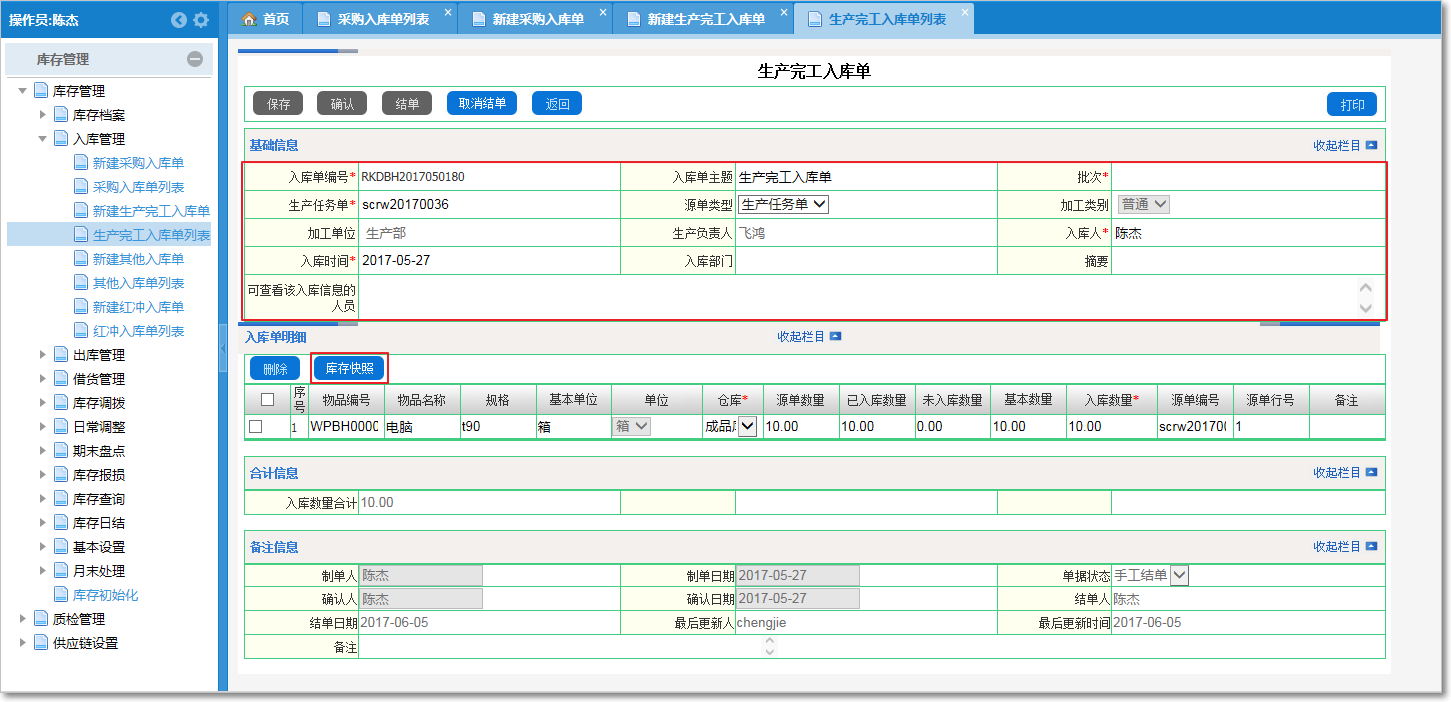This screenshot has width=1451, height=702.
Task: Click the back arrow icon in sidebar header
Action: pos(179,20)
